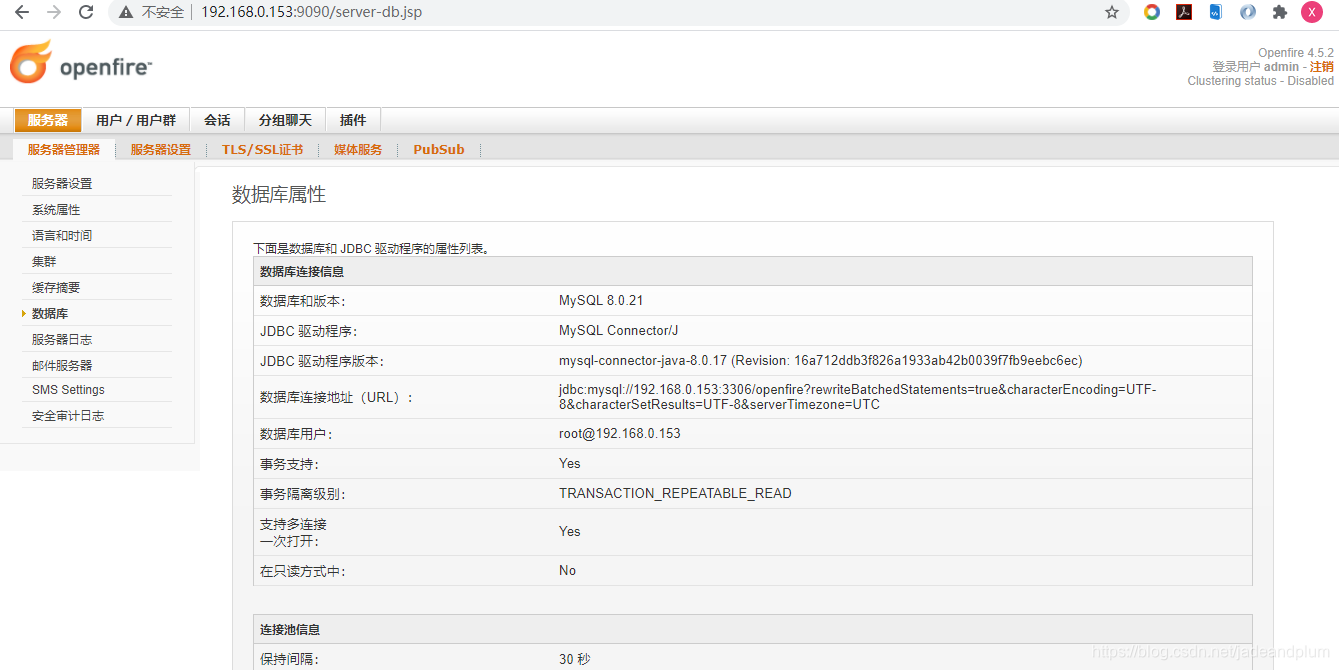Open 服务器设置 in the sidebar

coord(62,184)
